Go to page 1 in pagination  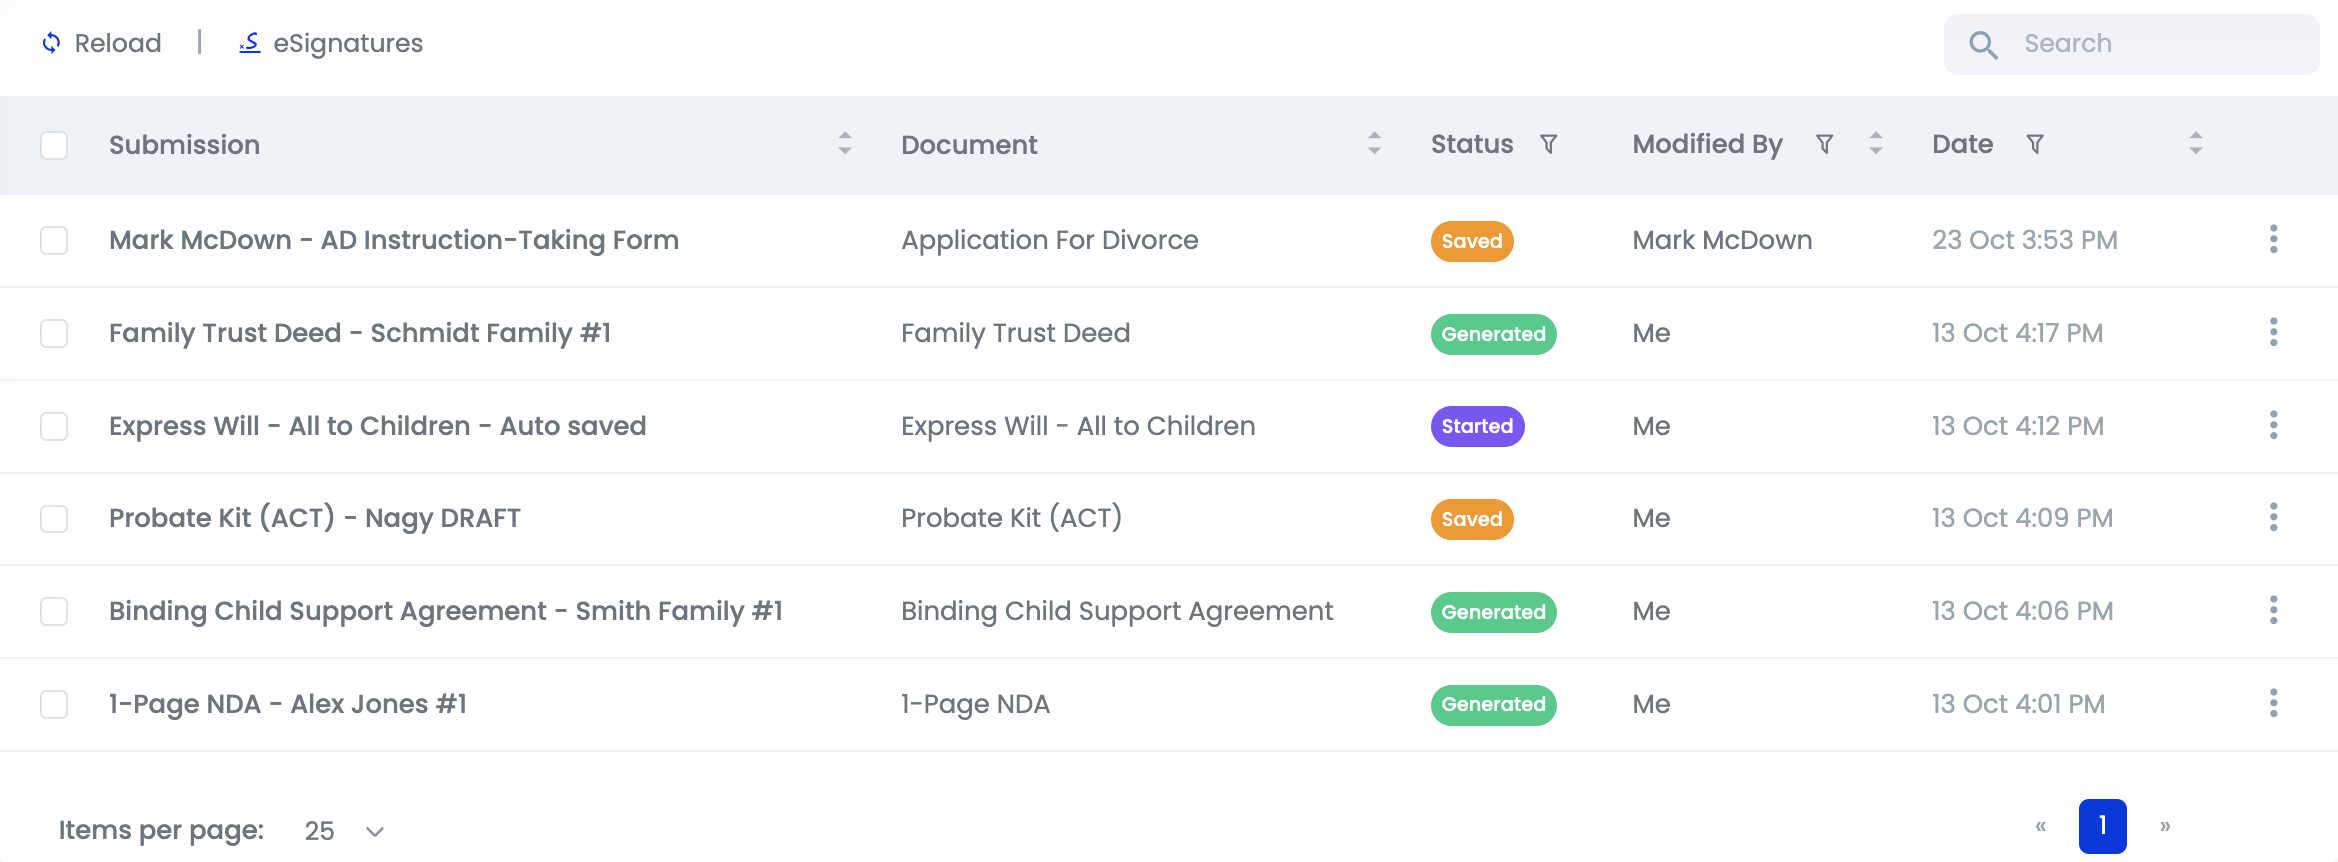(2102, 826)
